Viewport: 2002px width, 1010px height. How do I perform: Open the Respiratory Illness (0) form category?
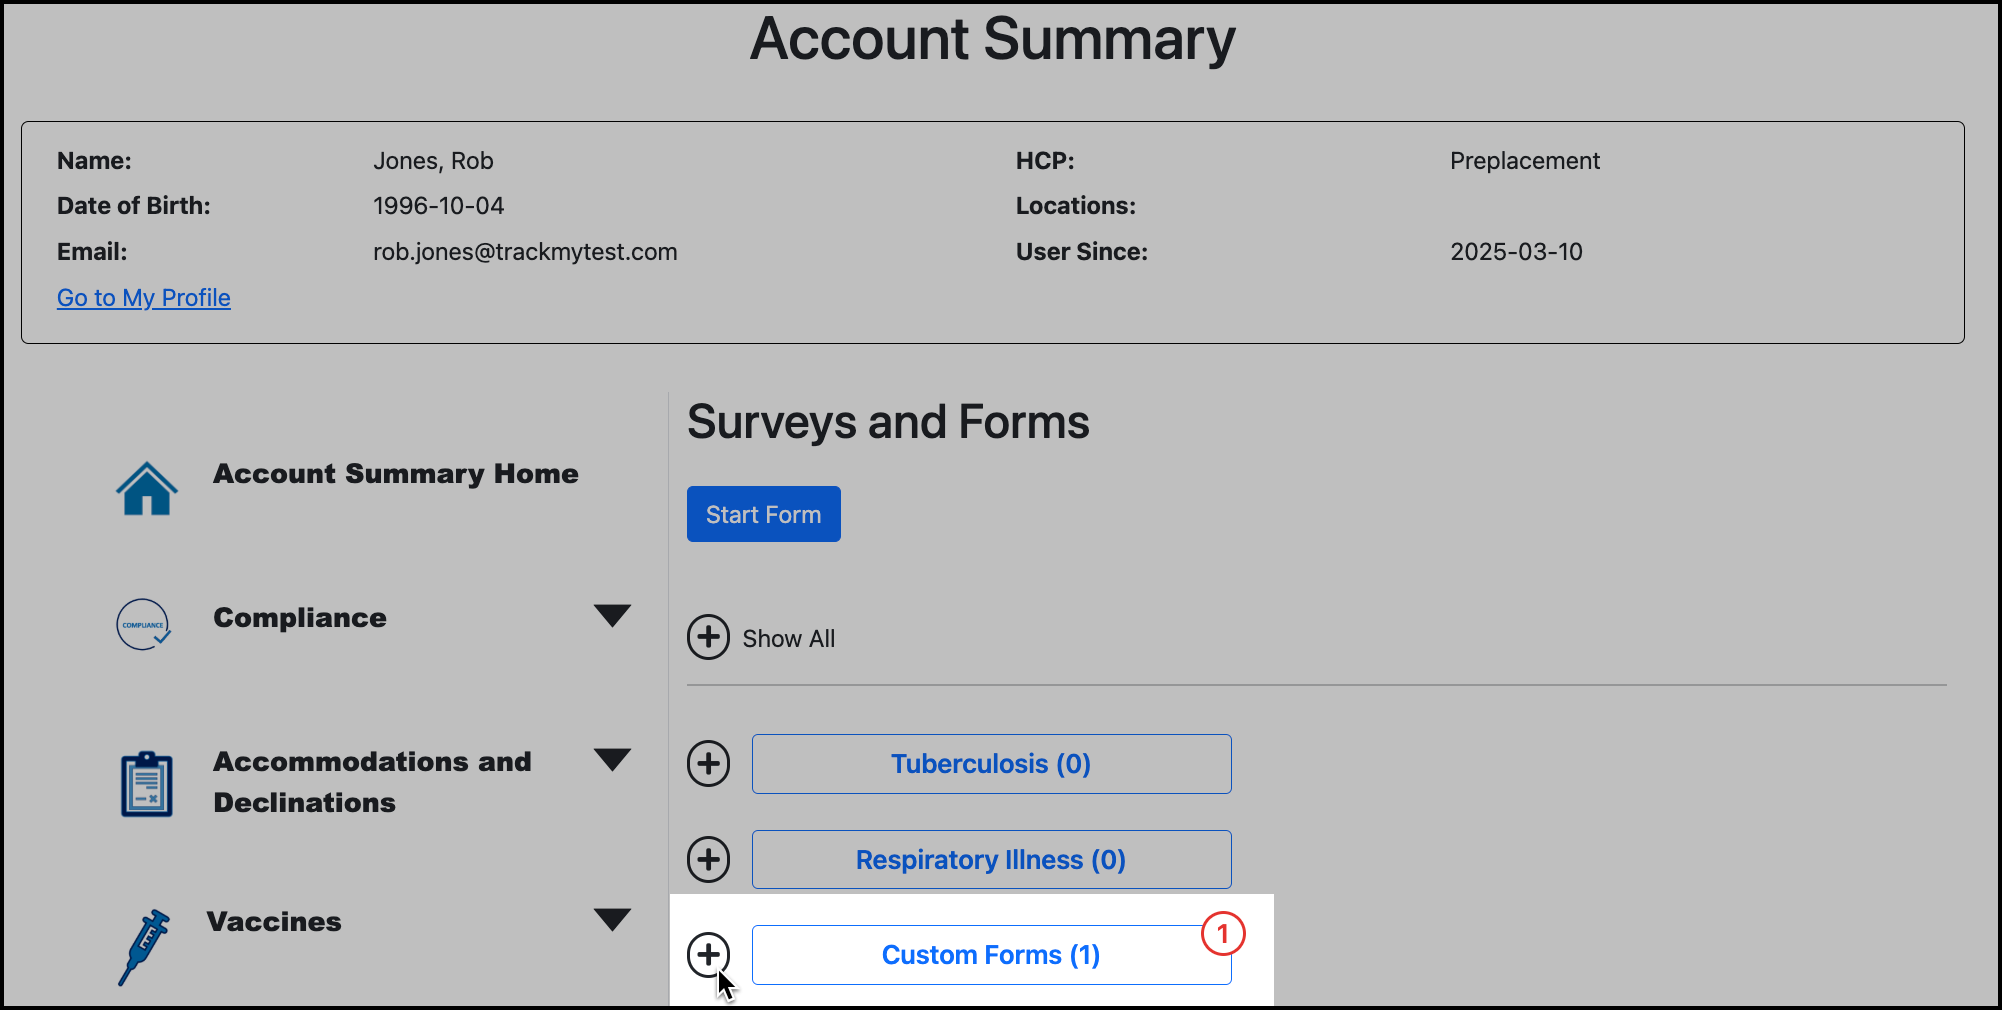990,859
